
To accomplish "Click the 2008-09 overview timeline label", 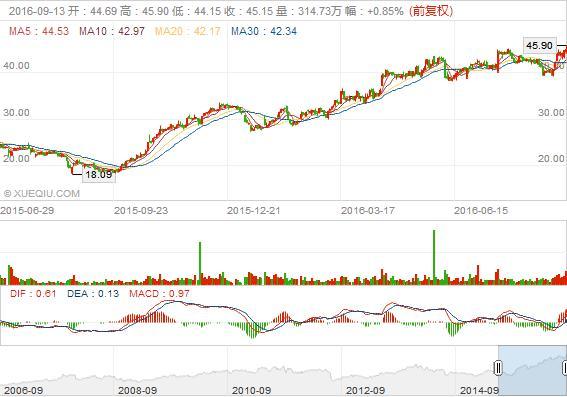I will pyautogui.click(x=137, y=390).
